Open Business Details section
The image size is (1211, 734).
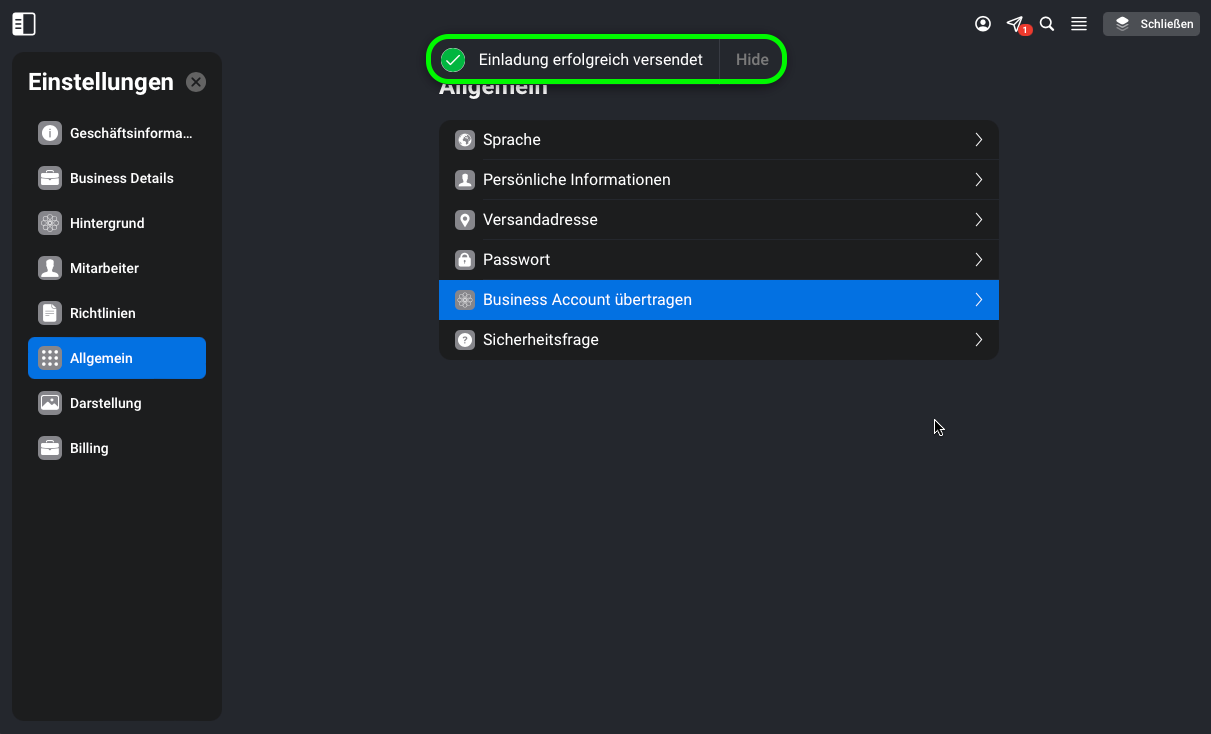point(117,178)
